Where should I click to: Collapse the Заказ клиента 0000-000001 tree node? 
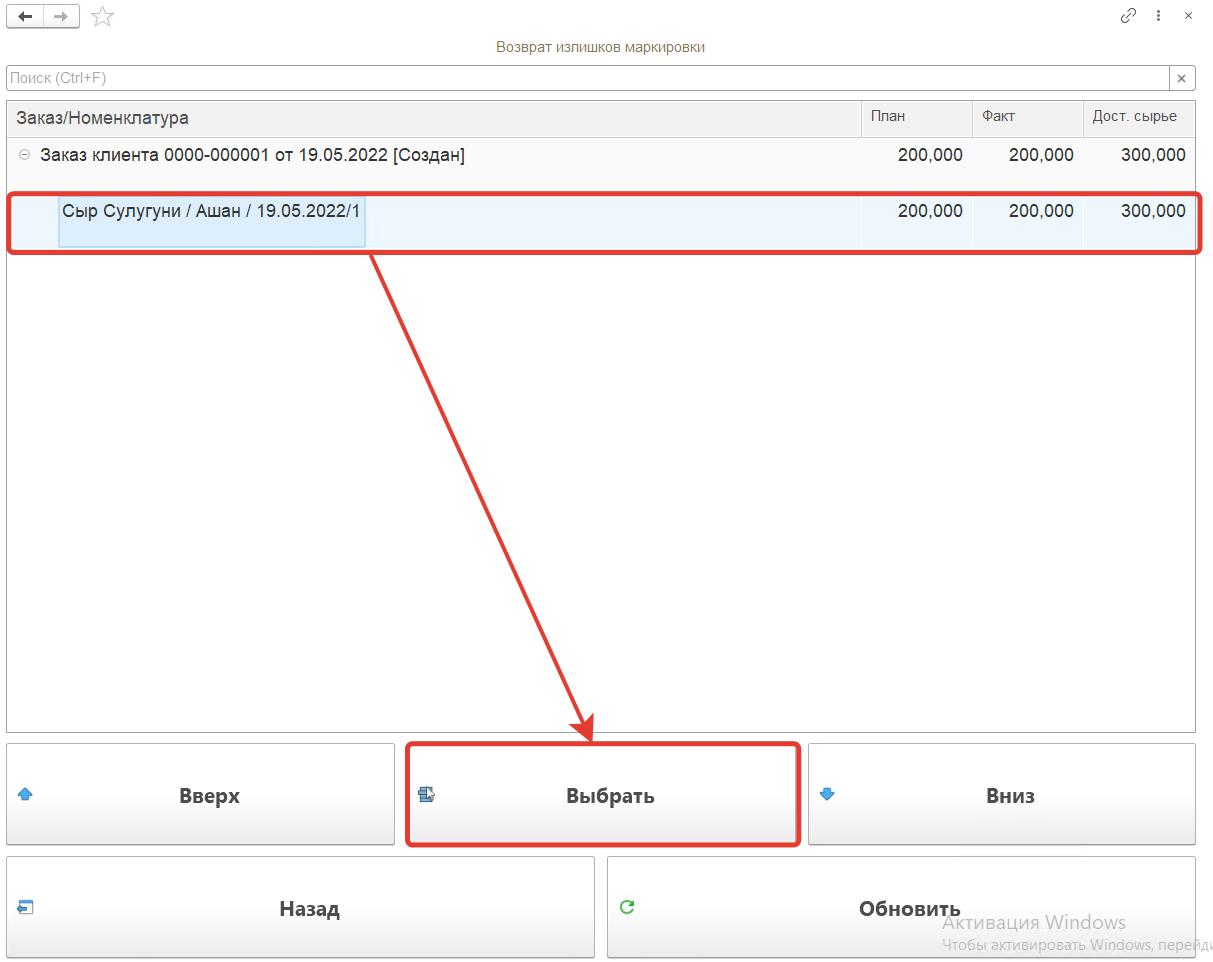click(25, 155)
